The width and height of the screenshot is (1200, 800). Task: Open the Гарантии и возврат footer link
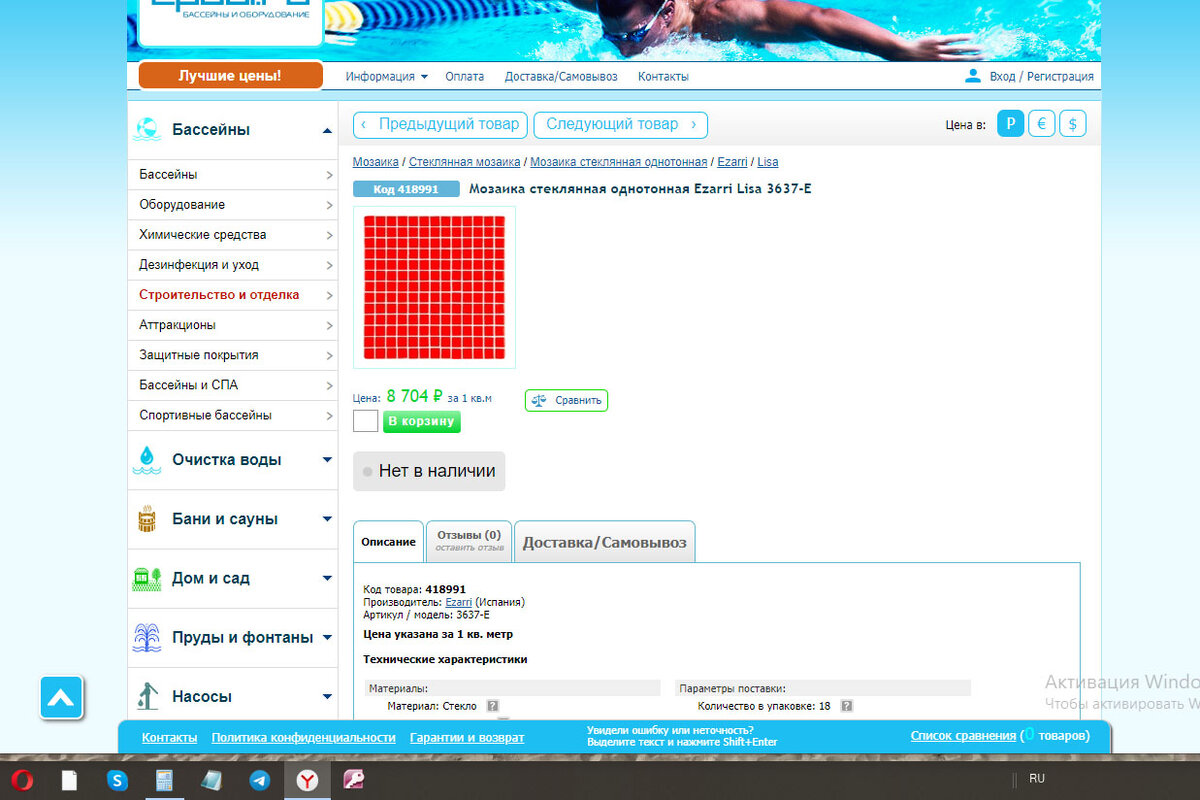coord(467,737)
